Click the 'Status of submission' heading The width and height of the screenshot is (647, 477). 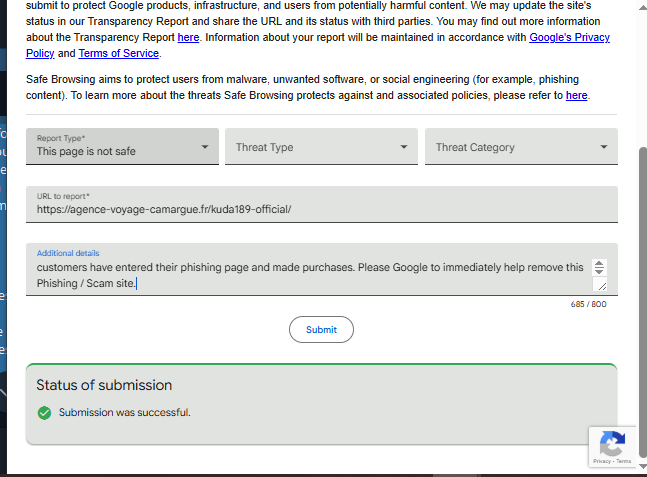pyautogui.click(x=104, y=385)
